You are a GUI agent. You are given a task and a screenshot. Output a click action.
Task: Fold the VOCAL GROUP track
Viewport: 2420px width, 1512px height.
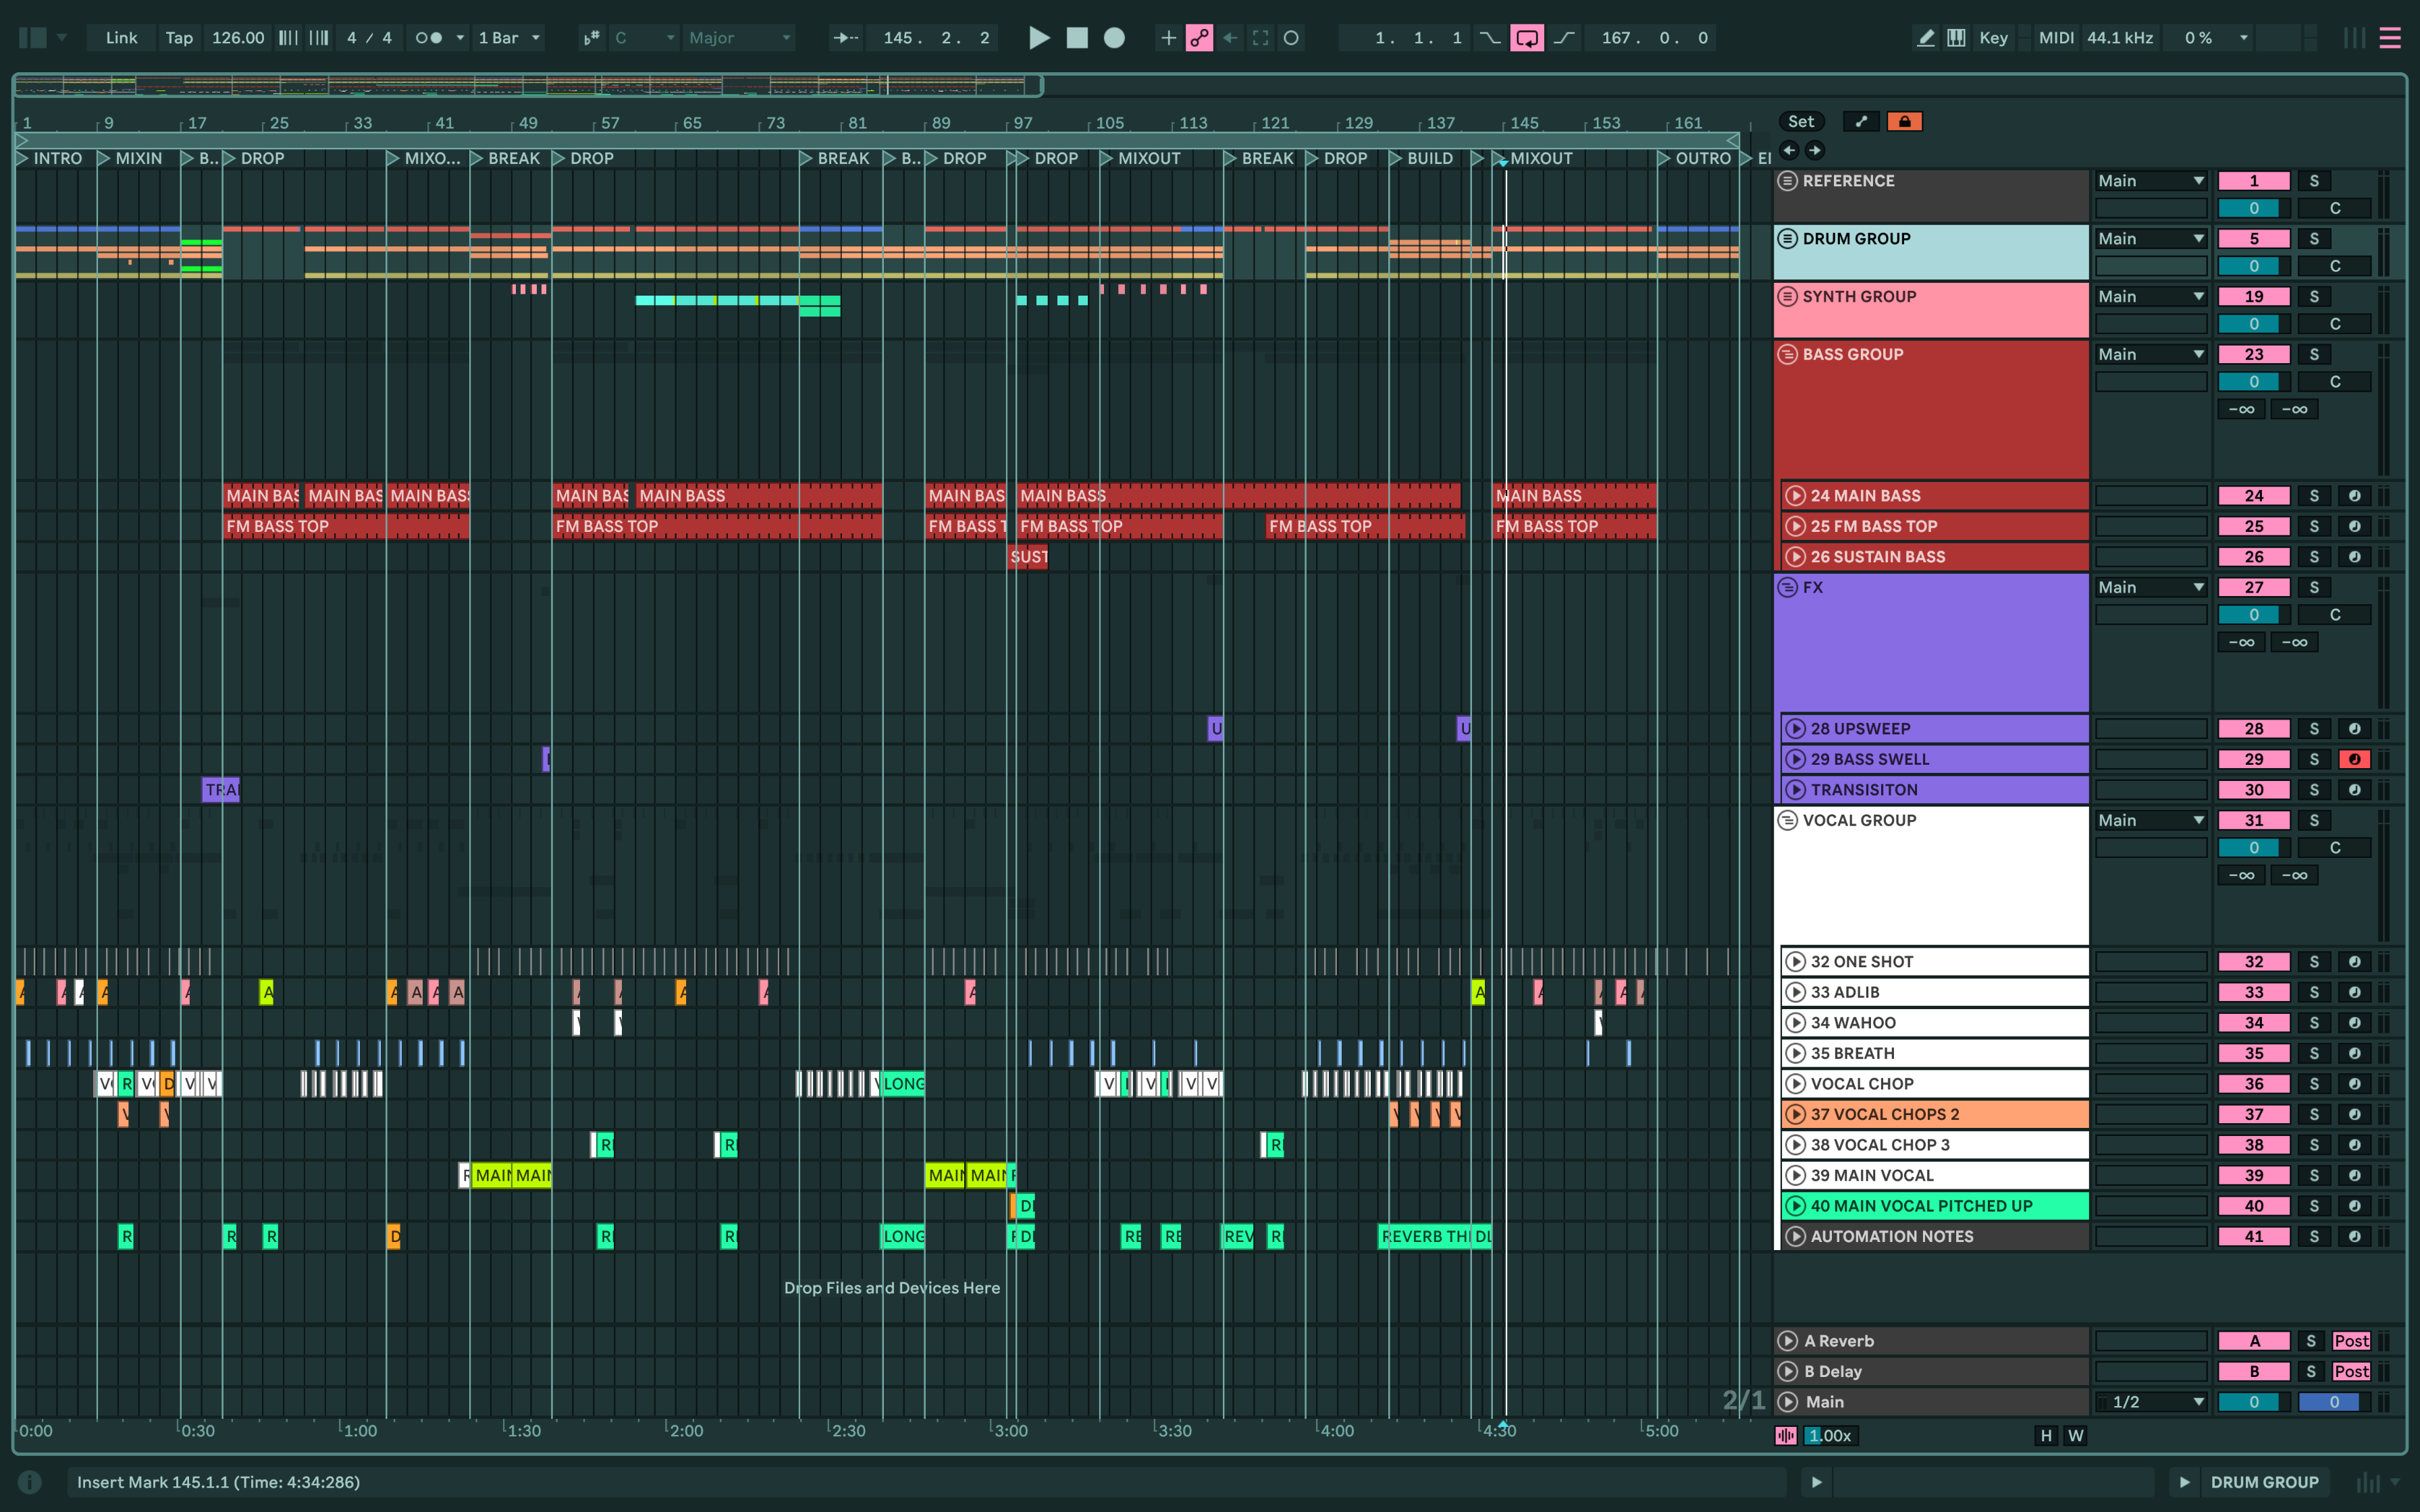point(1788,821)
